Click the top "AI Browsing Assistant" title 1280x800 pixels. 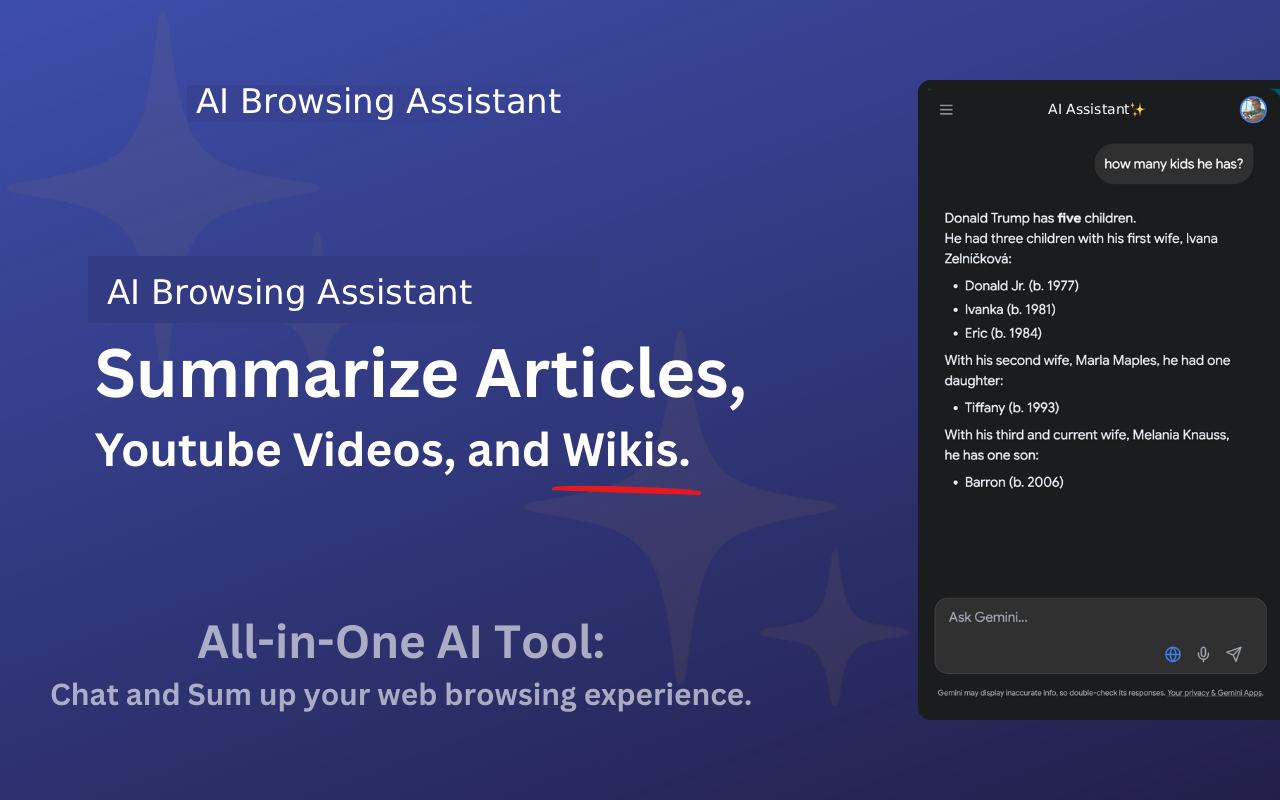click(x=378, y=102)
